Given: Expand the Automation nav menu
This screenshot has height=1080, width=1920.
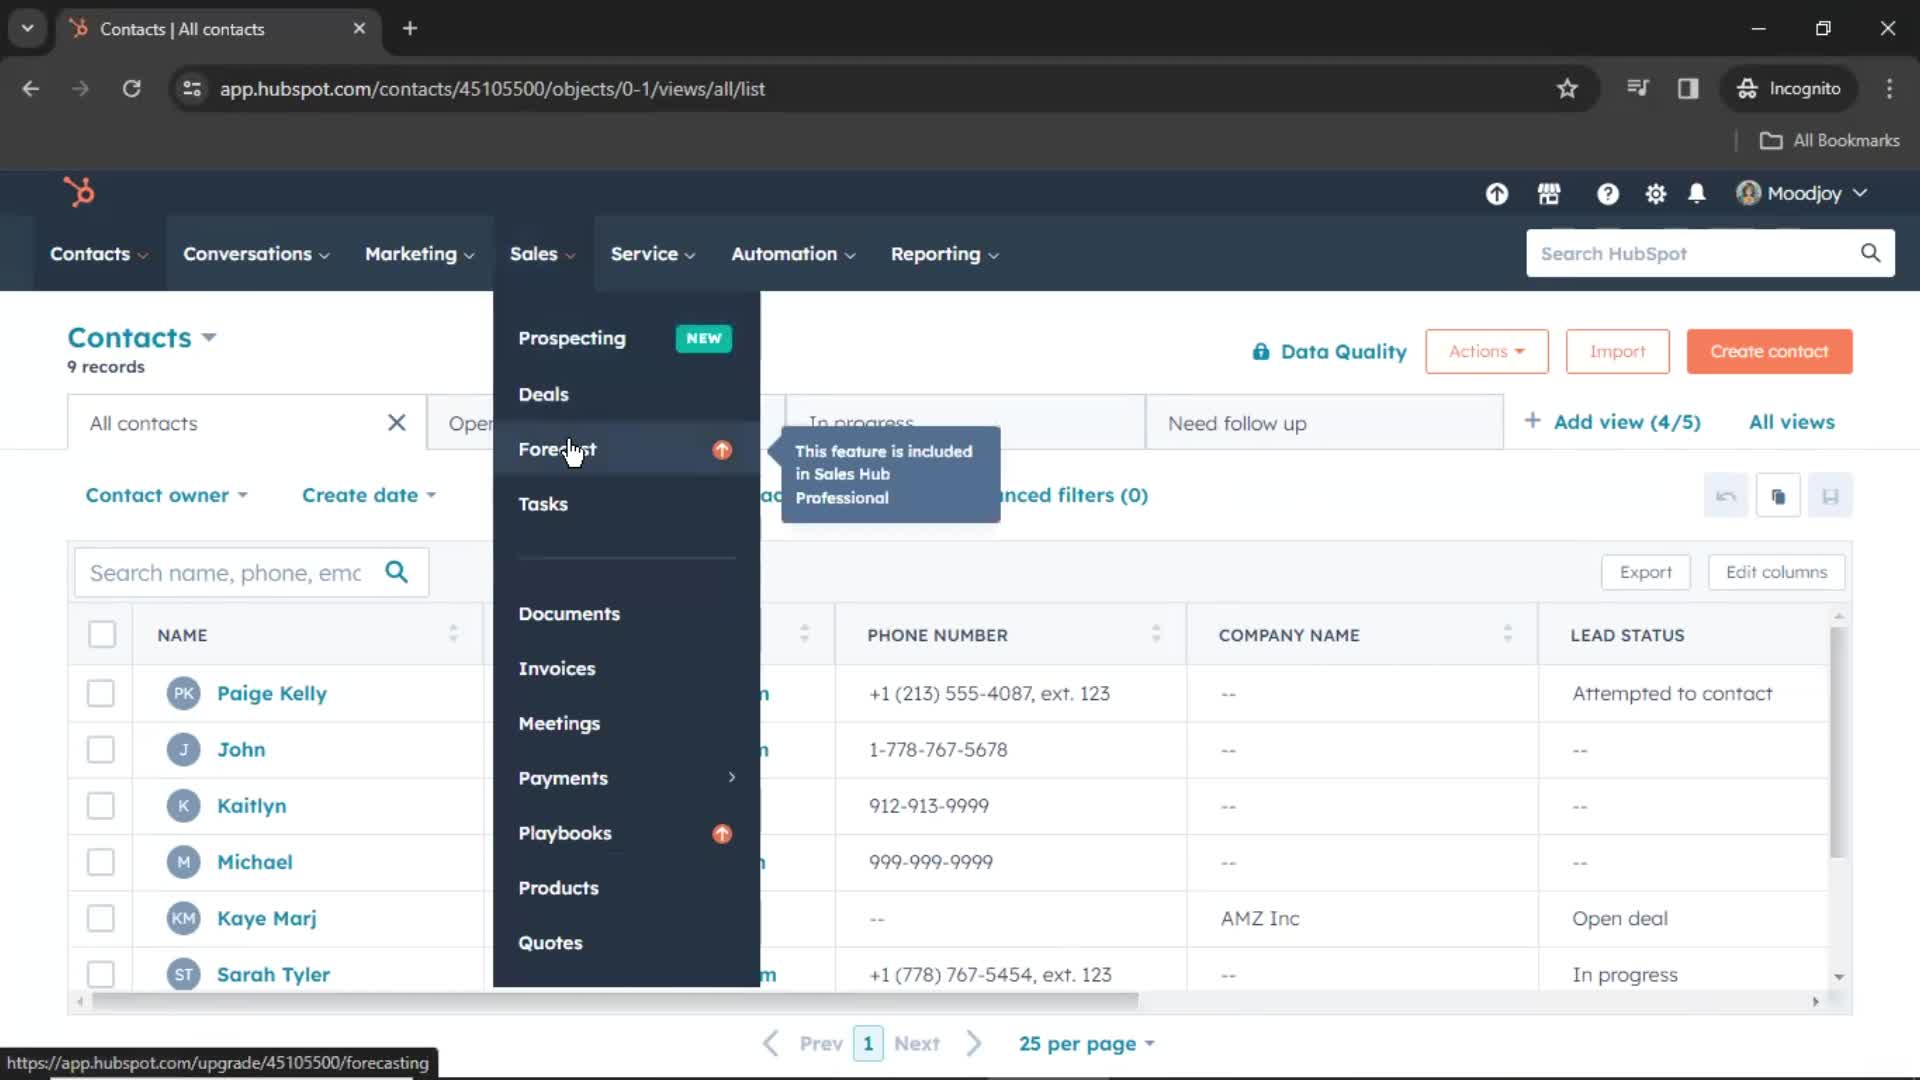Looking at the screenshot, I should pos(793,254).
